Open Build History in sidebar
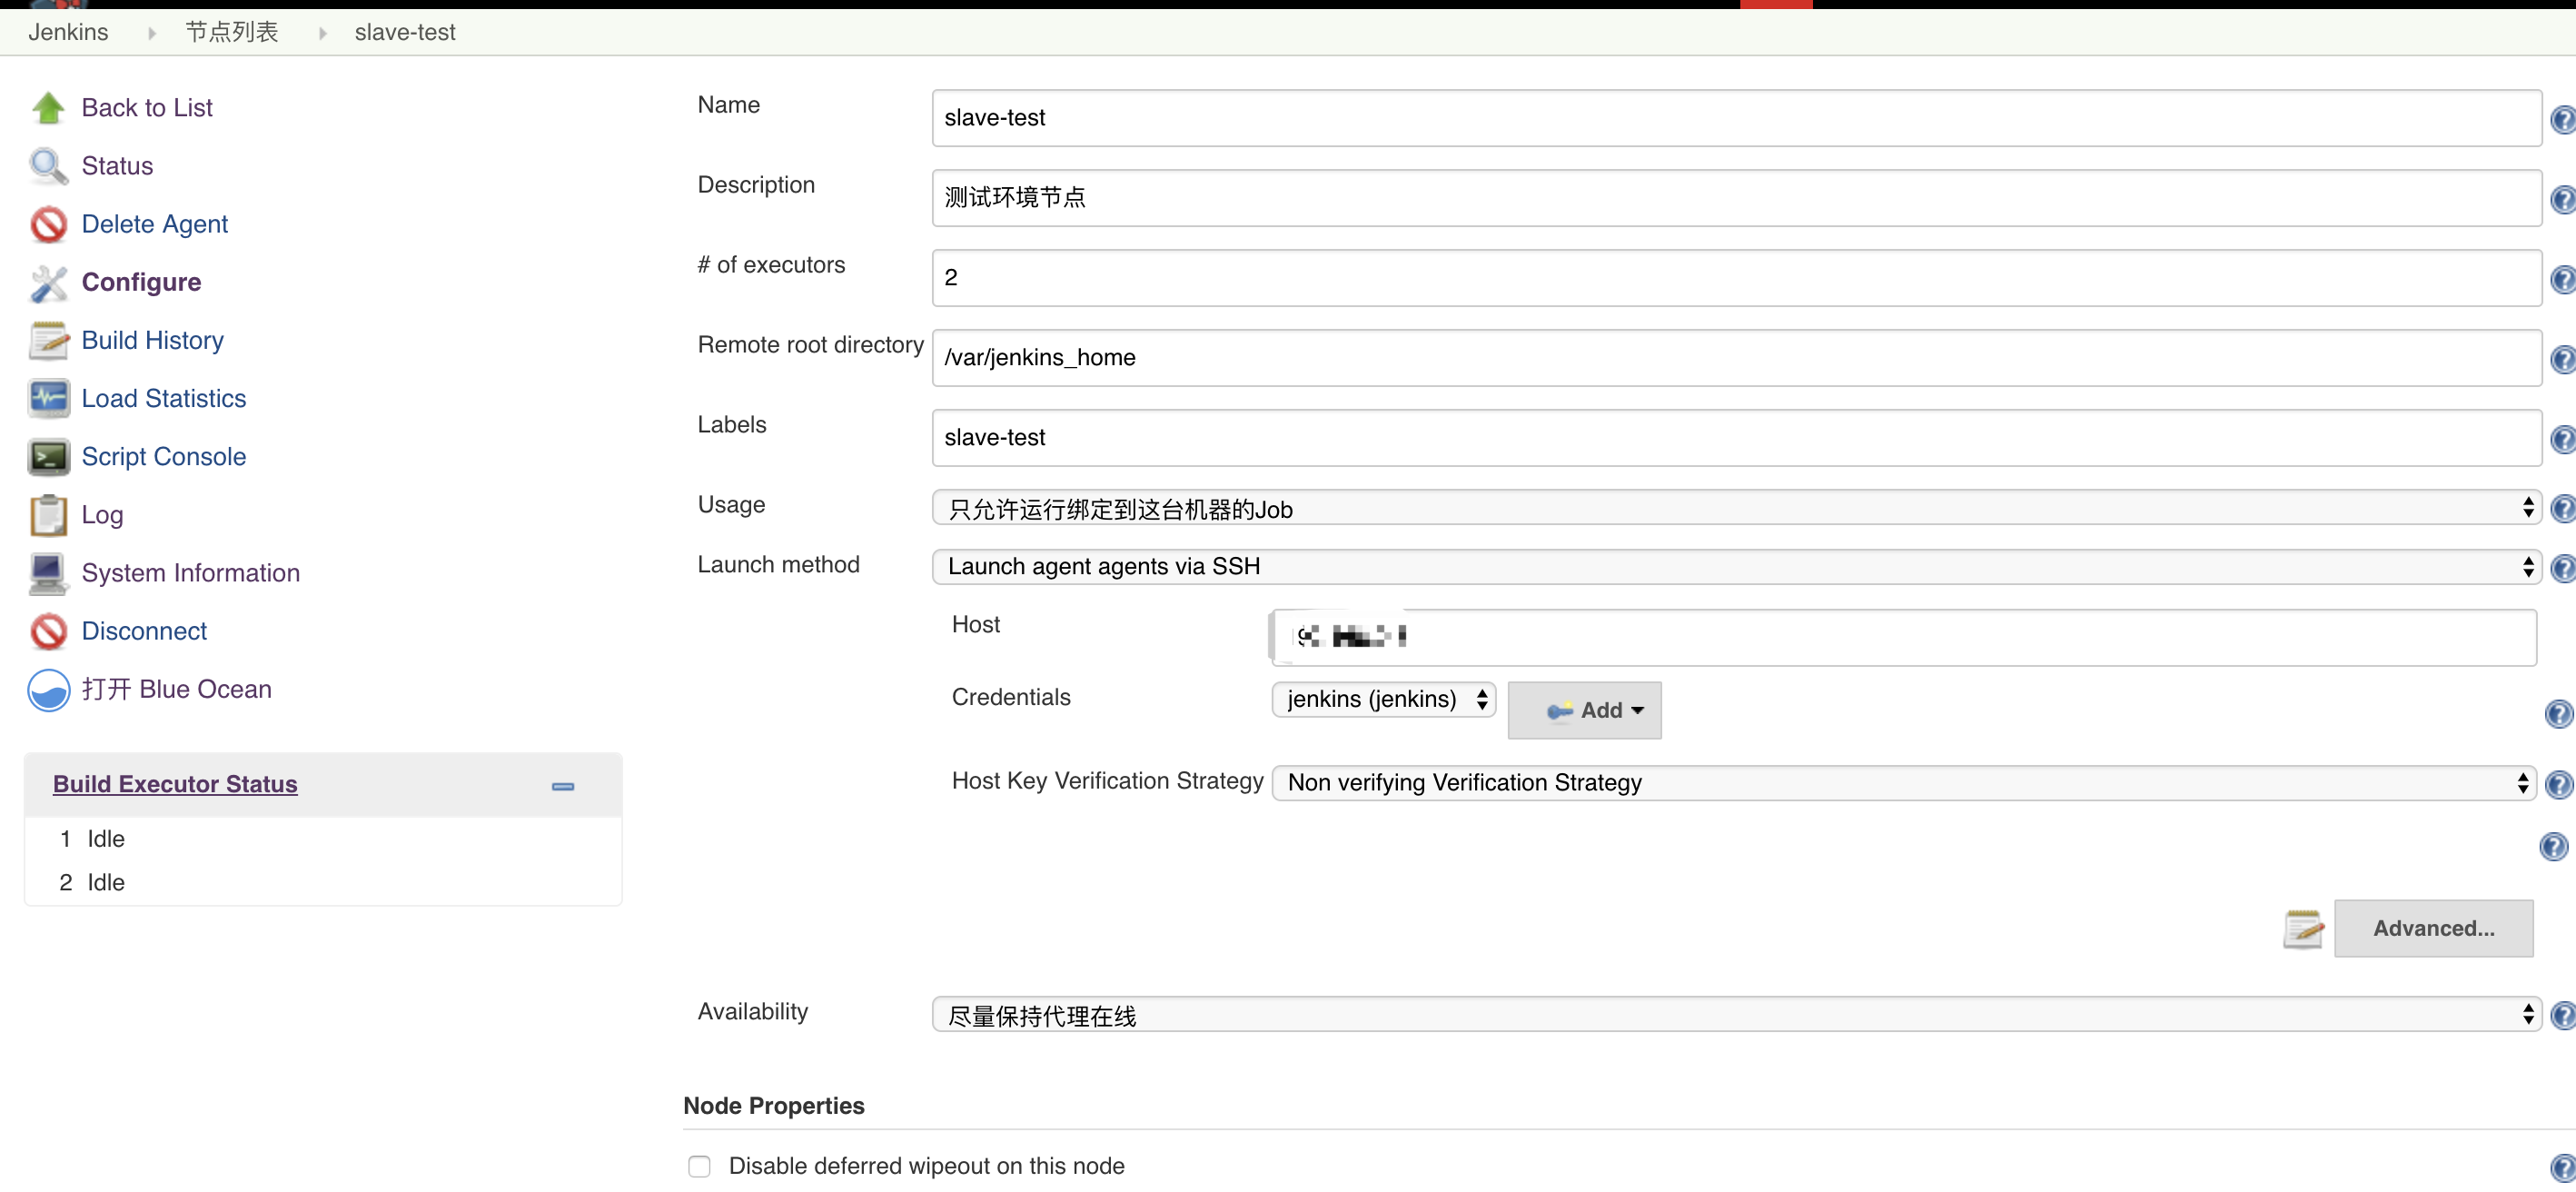Image resolution: width=2576 pixels, height=1192 pixels. [152, 341]
